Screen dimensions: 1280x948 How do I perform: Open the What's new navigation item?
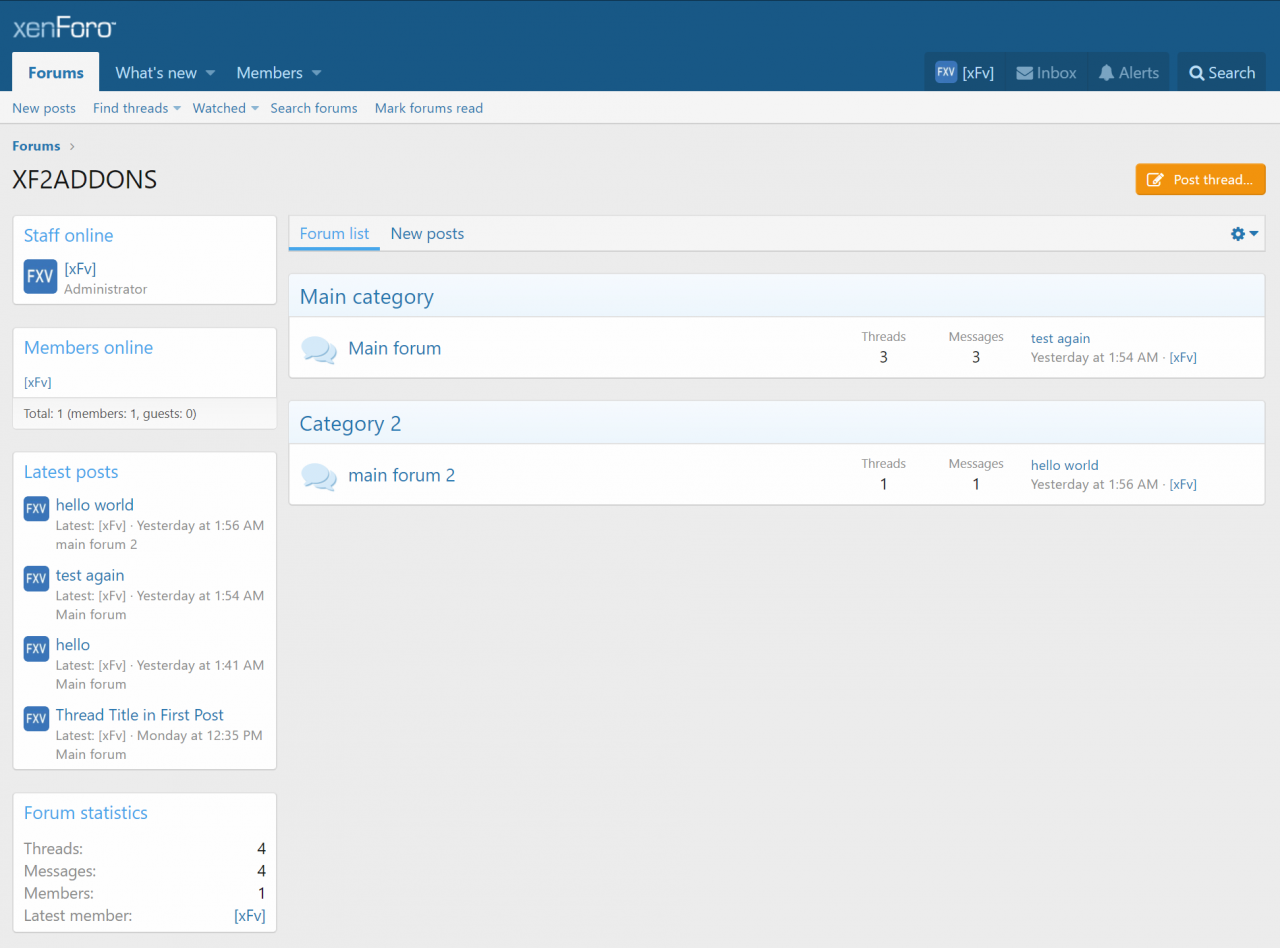pyautogui.click(x=156, y=73)
